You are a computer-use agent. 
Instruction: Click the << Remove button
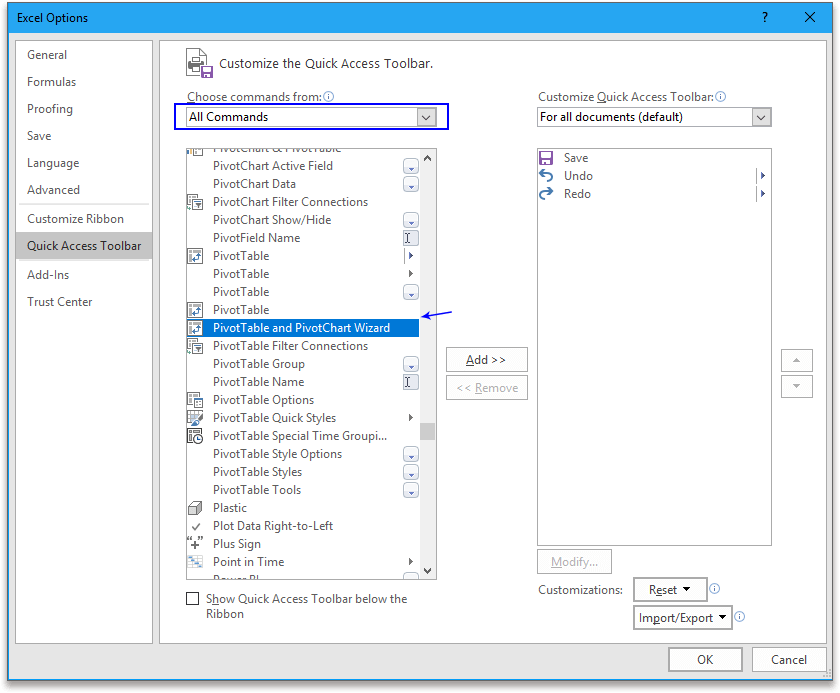click(x=486, y=388)
